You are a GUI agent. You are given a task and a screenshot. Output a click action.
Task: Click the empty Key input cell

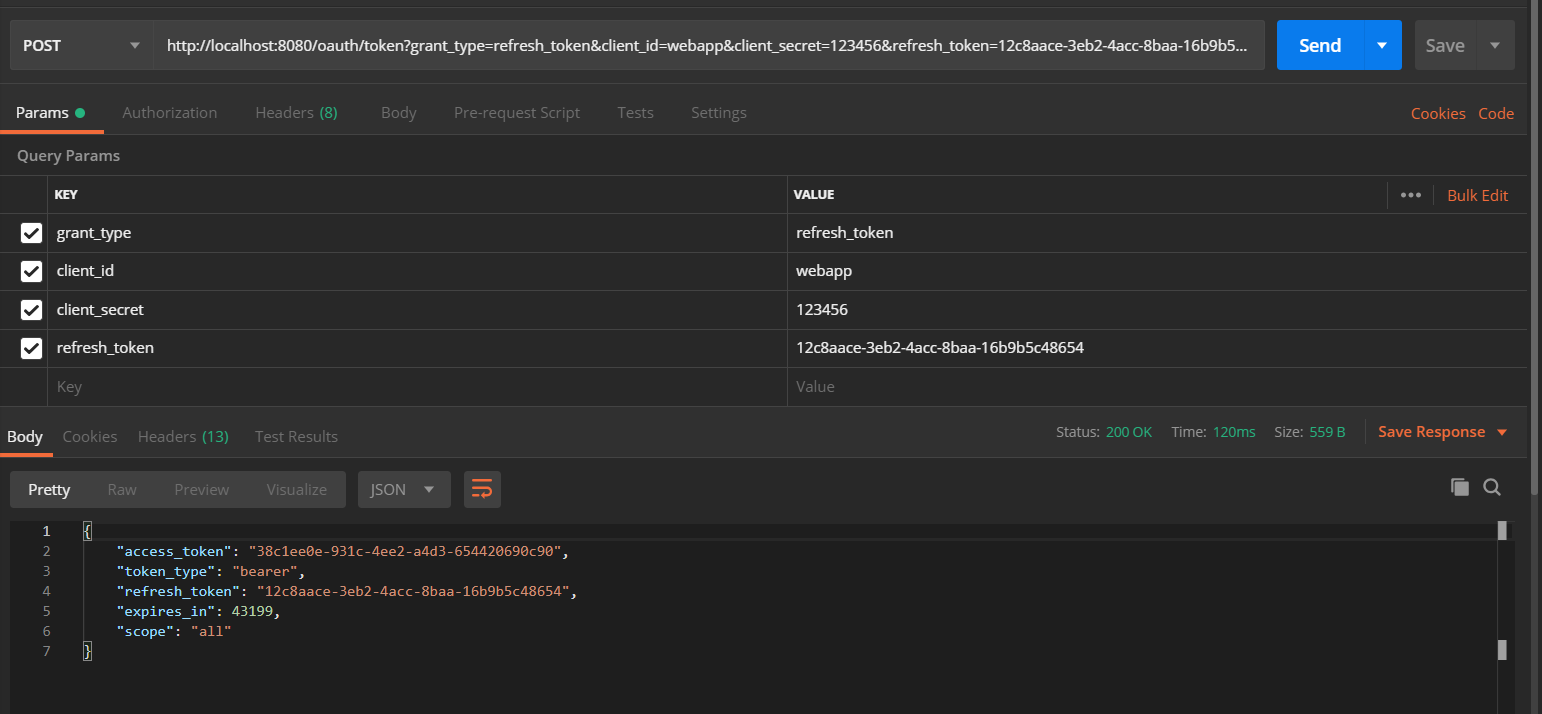pyautogui.click(x=417, y=387)
